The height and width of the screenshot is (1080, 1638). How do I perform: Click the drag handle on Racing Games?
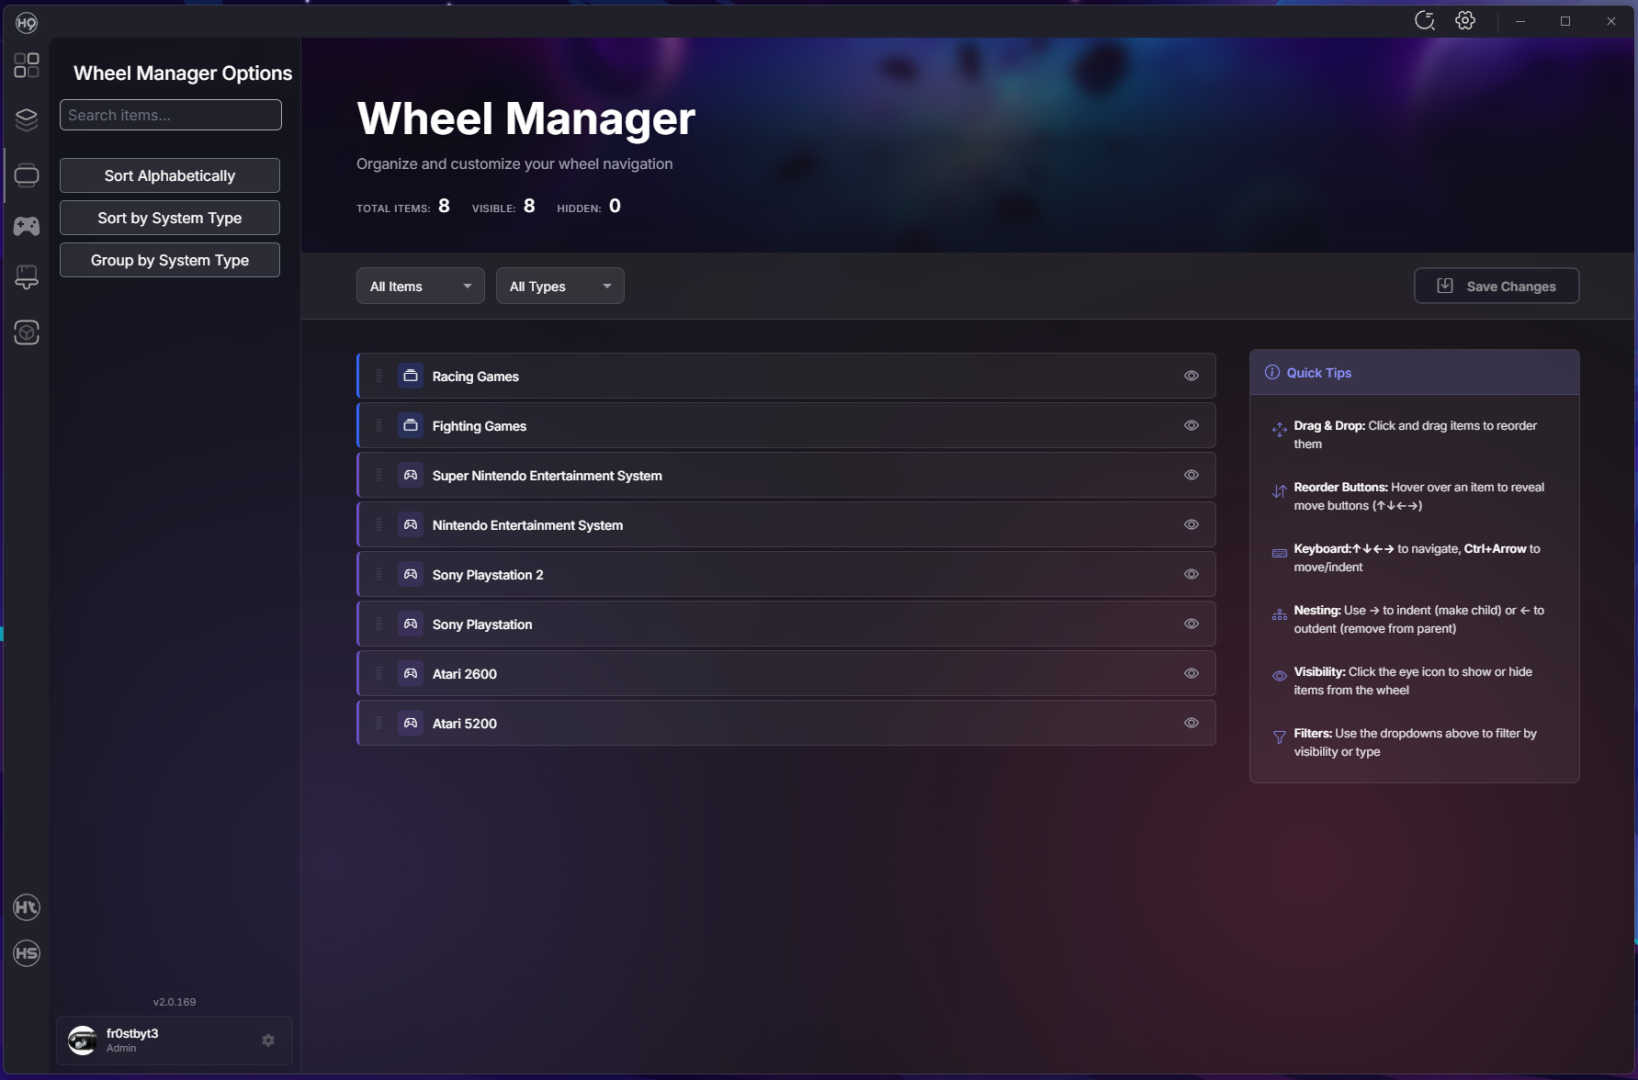(379, 376)
